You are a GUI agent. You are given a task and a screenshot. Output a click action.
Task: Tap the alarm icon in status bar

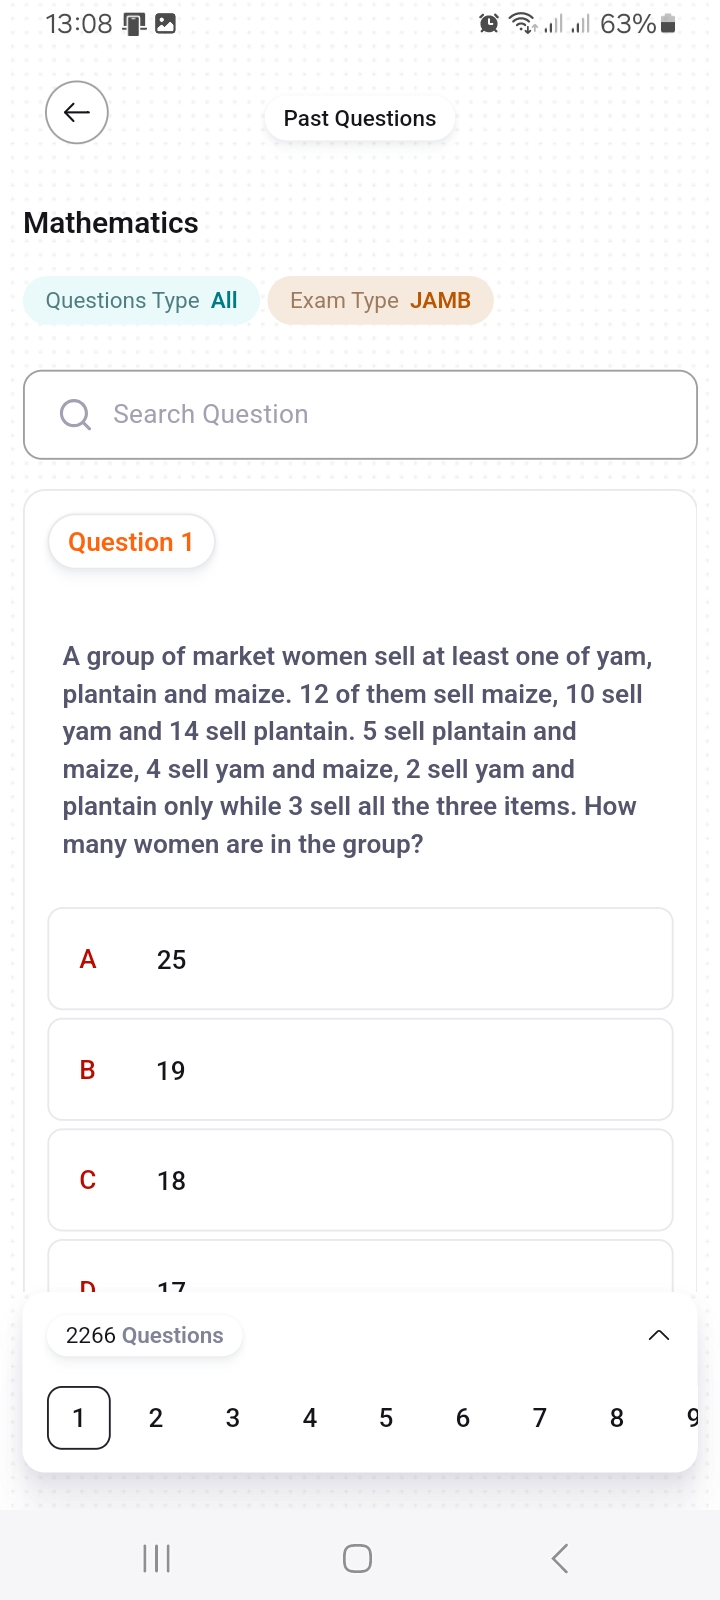click(489, 23)
